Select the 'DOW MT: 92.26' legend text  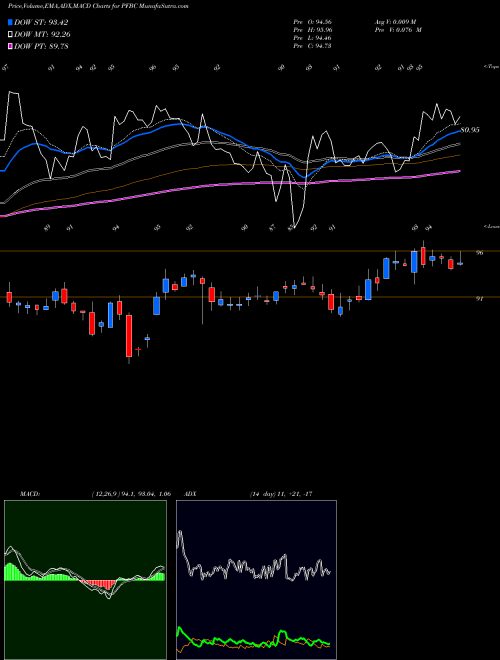(42, 35)
